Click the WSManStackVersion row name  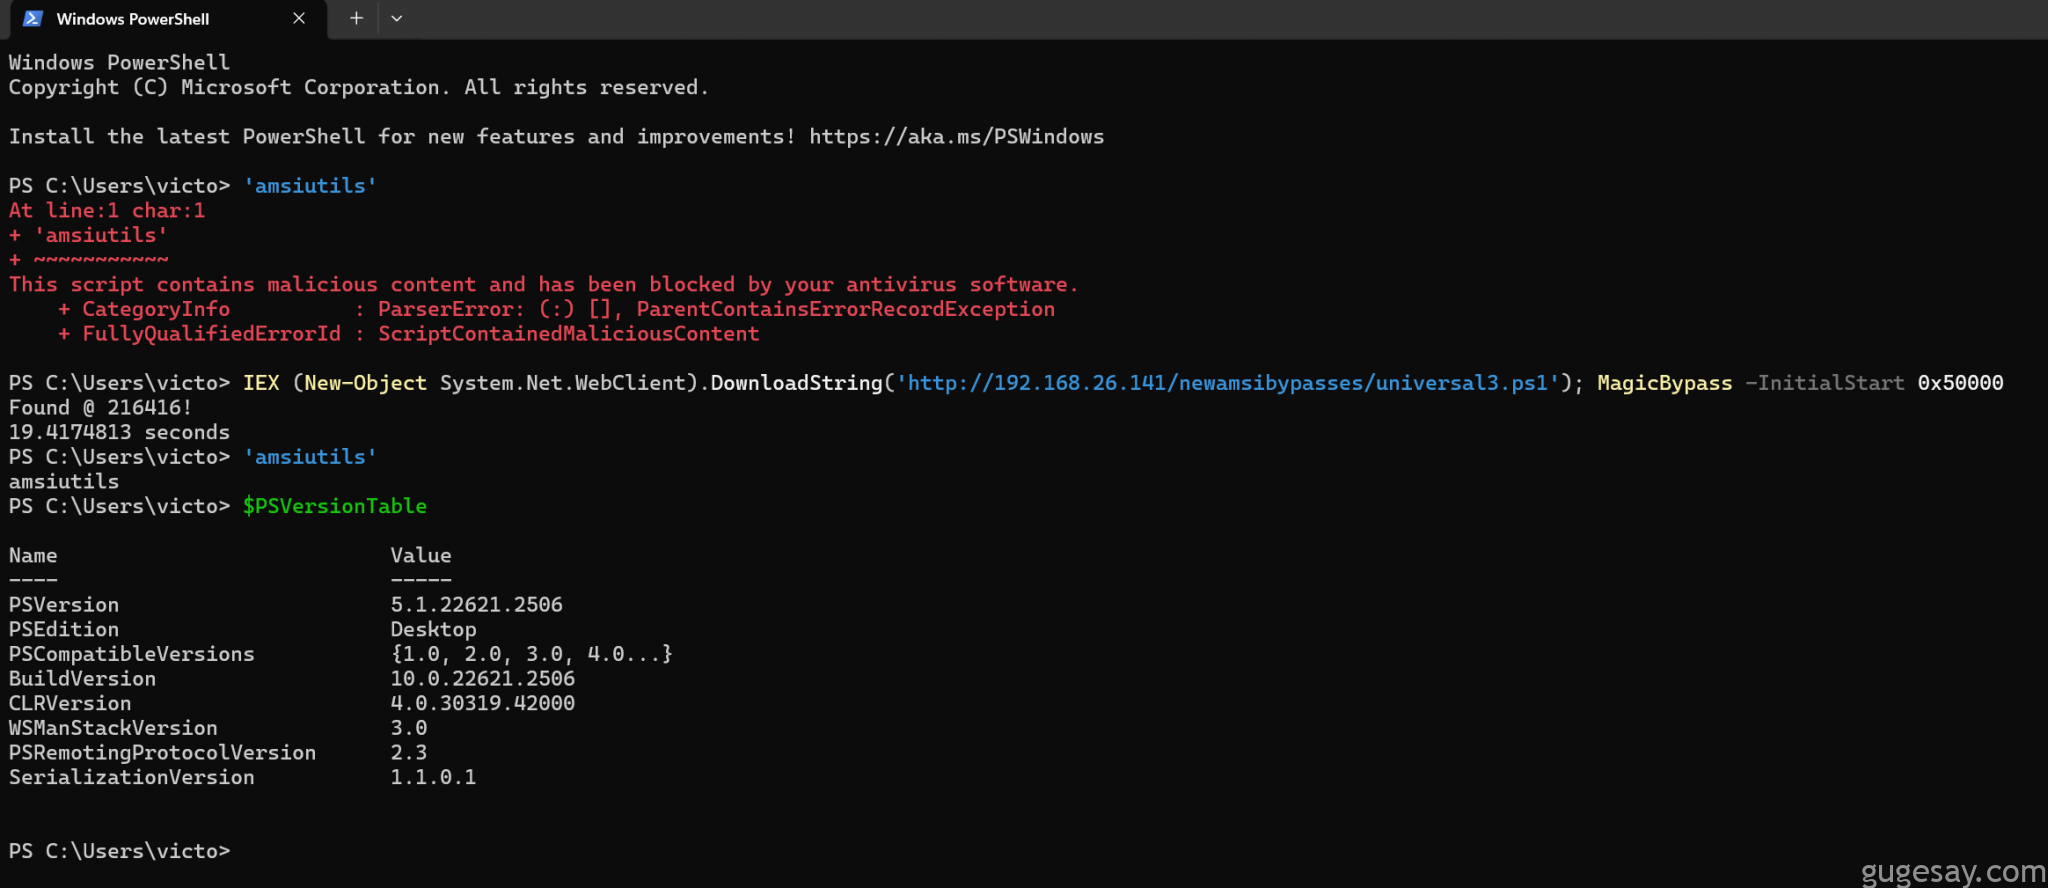[113, 728]
